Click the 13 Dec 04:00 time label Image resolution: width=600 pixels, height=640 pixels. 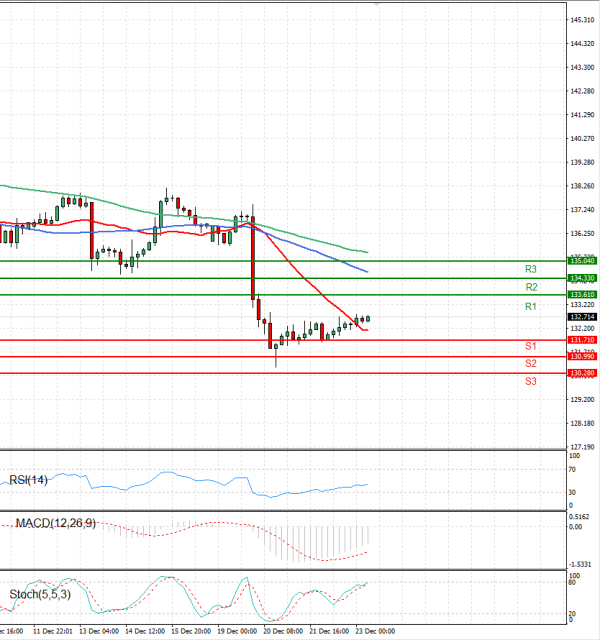pyautogui.click(x=99, y=631)
